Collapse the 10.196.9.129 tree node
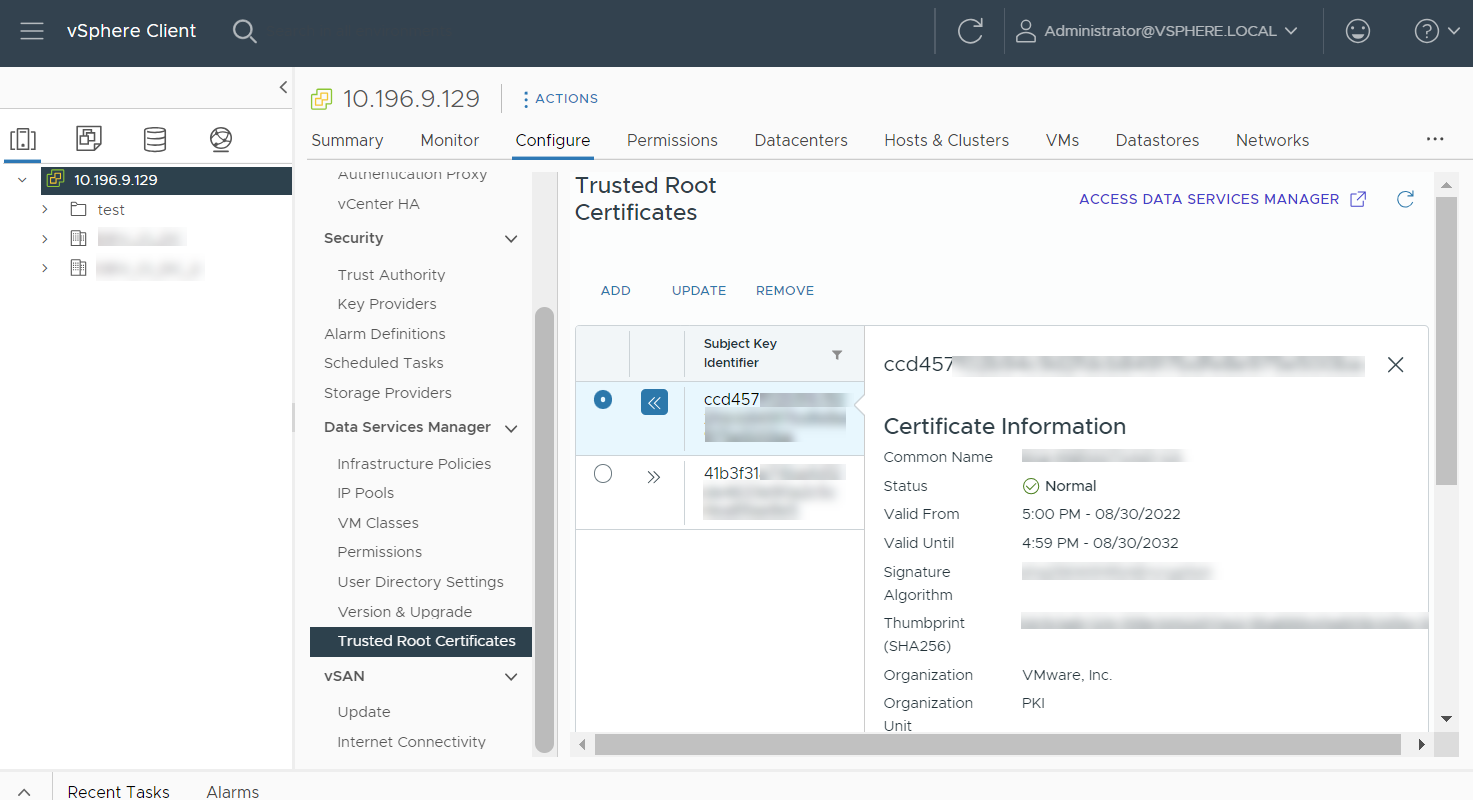 pyautogui.click(x=23, y=180)
